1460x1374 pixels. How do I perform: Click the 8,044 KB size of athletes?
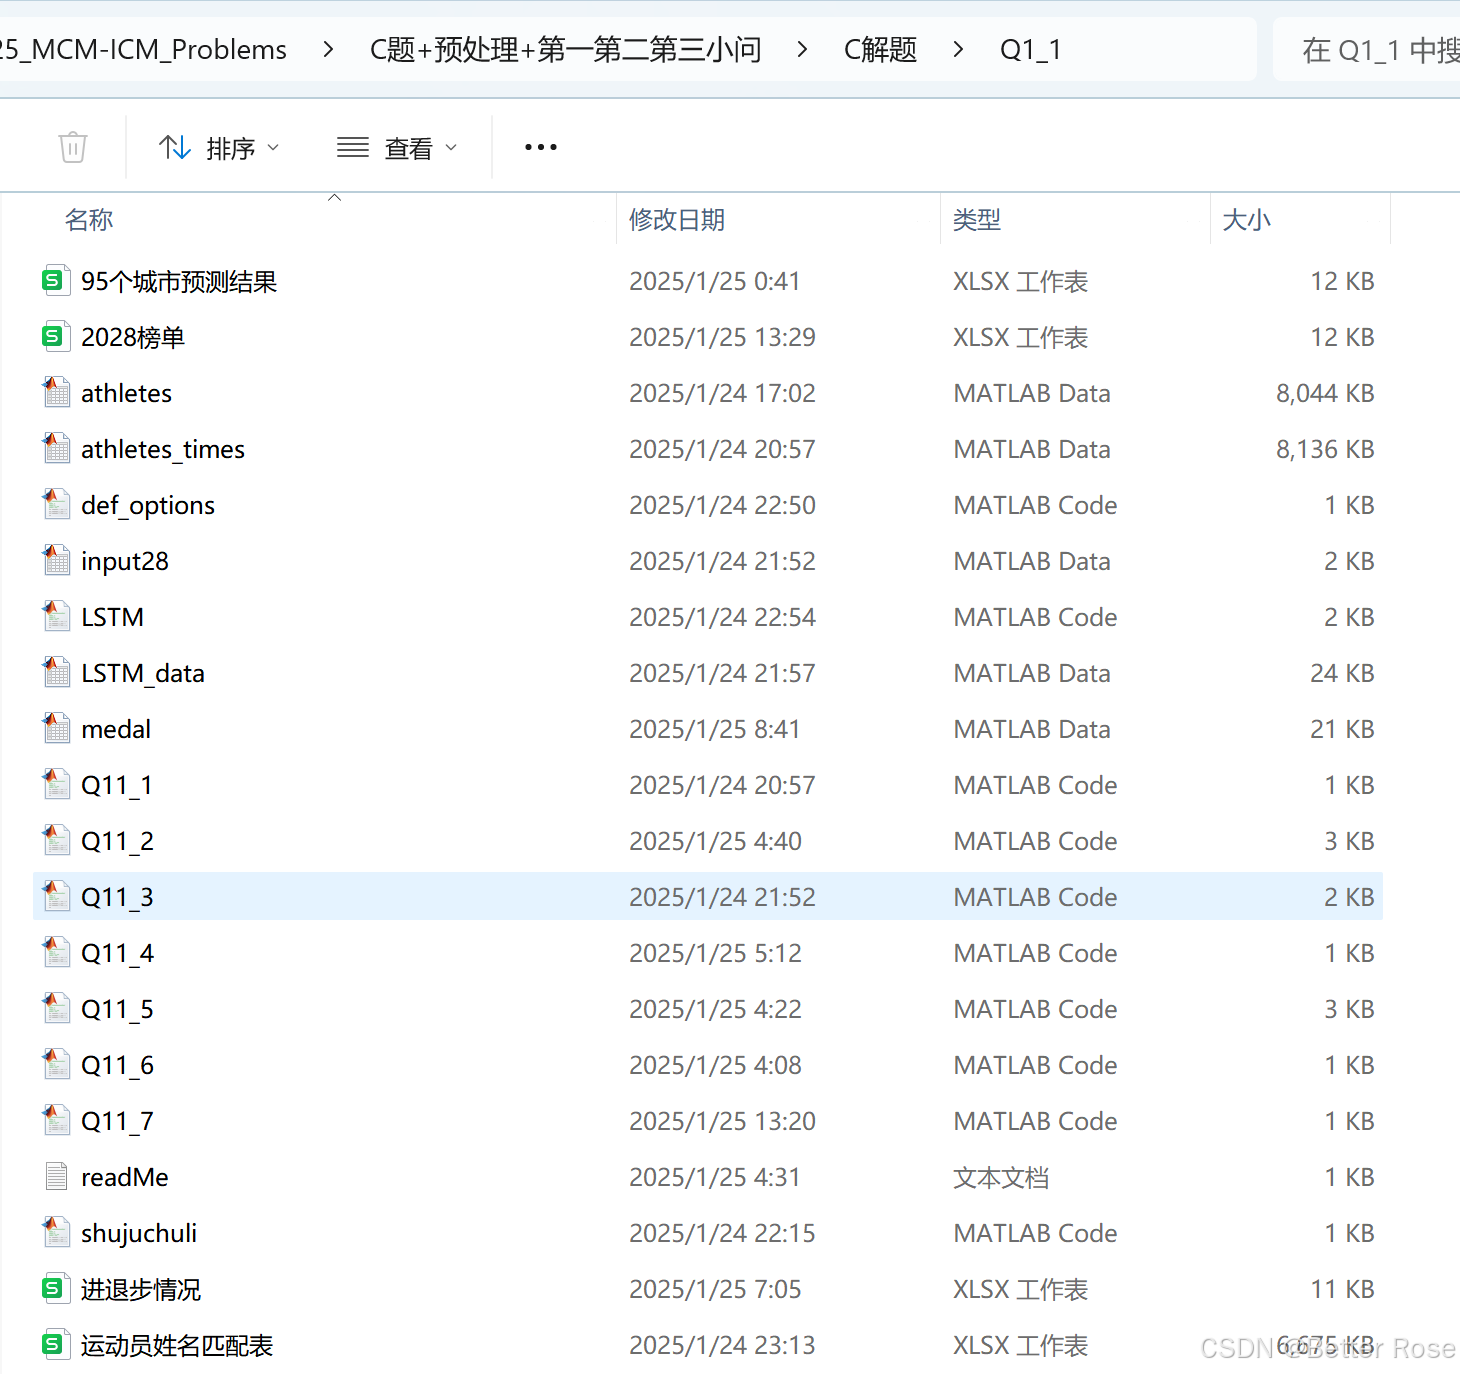pyautogui.click(x=1325, y=394)
